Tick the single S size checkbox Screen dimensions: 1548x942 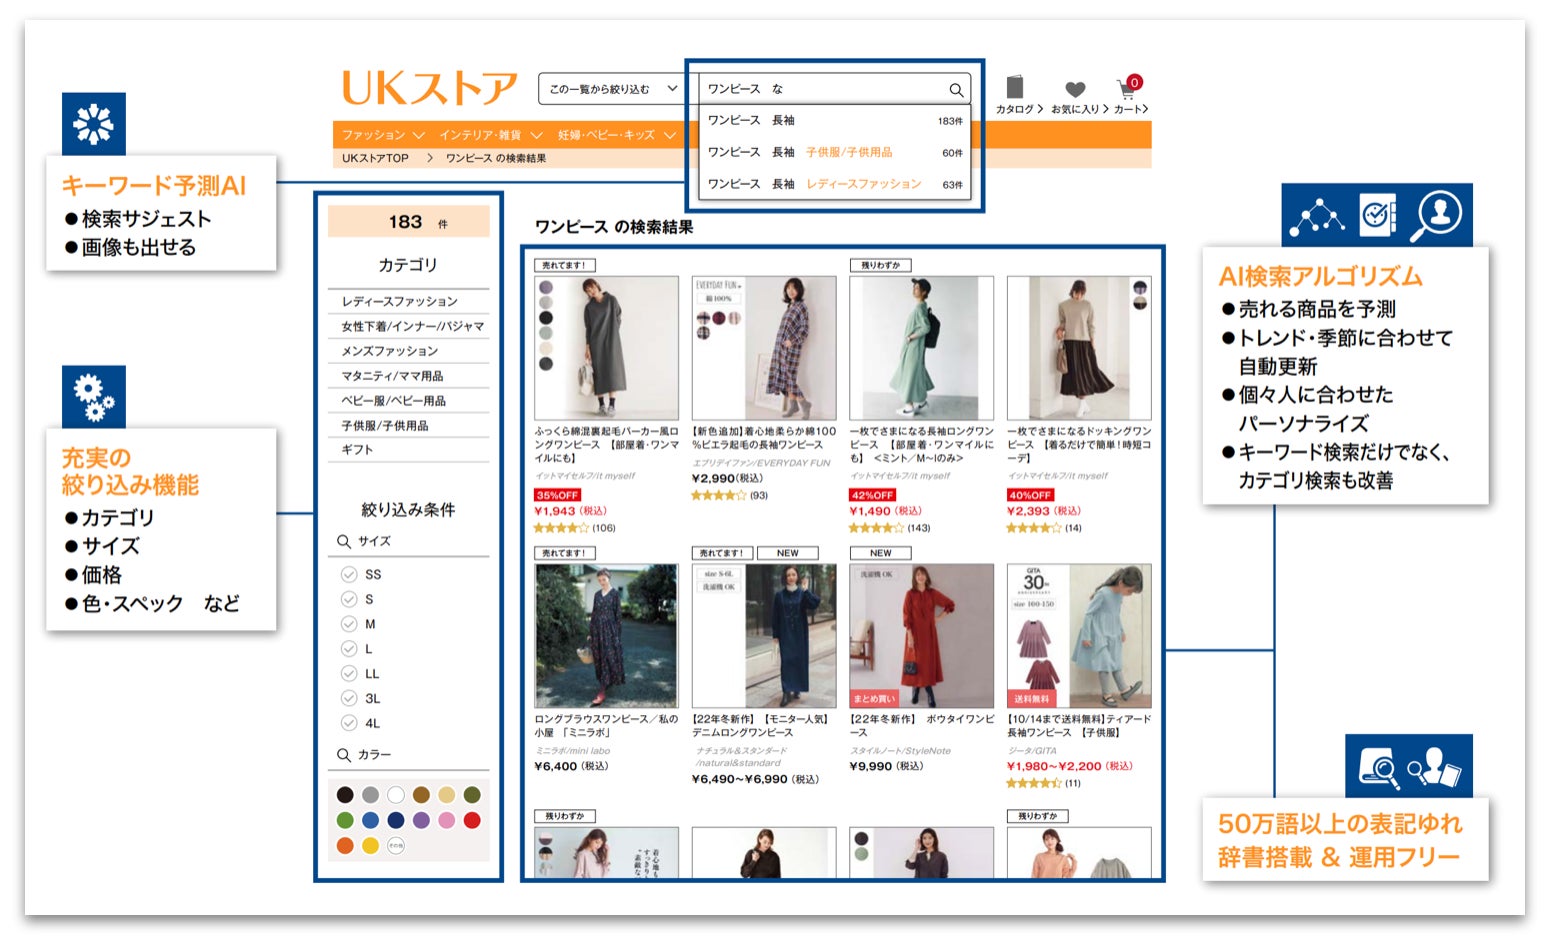pyautogui.click(x=349, y=599)
